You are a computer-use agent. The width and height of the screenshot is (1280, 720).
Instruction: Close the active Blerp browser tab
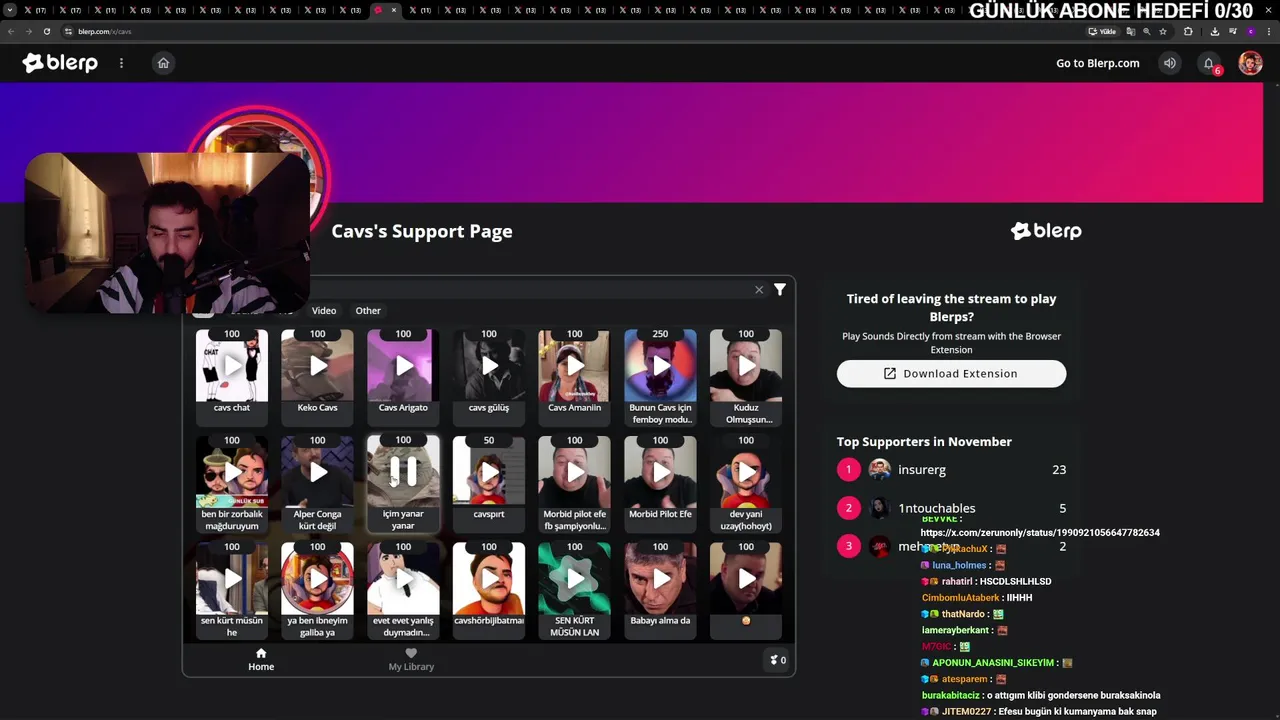(394, 10)
